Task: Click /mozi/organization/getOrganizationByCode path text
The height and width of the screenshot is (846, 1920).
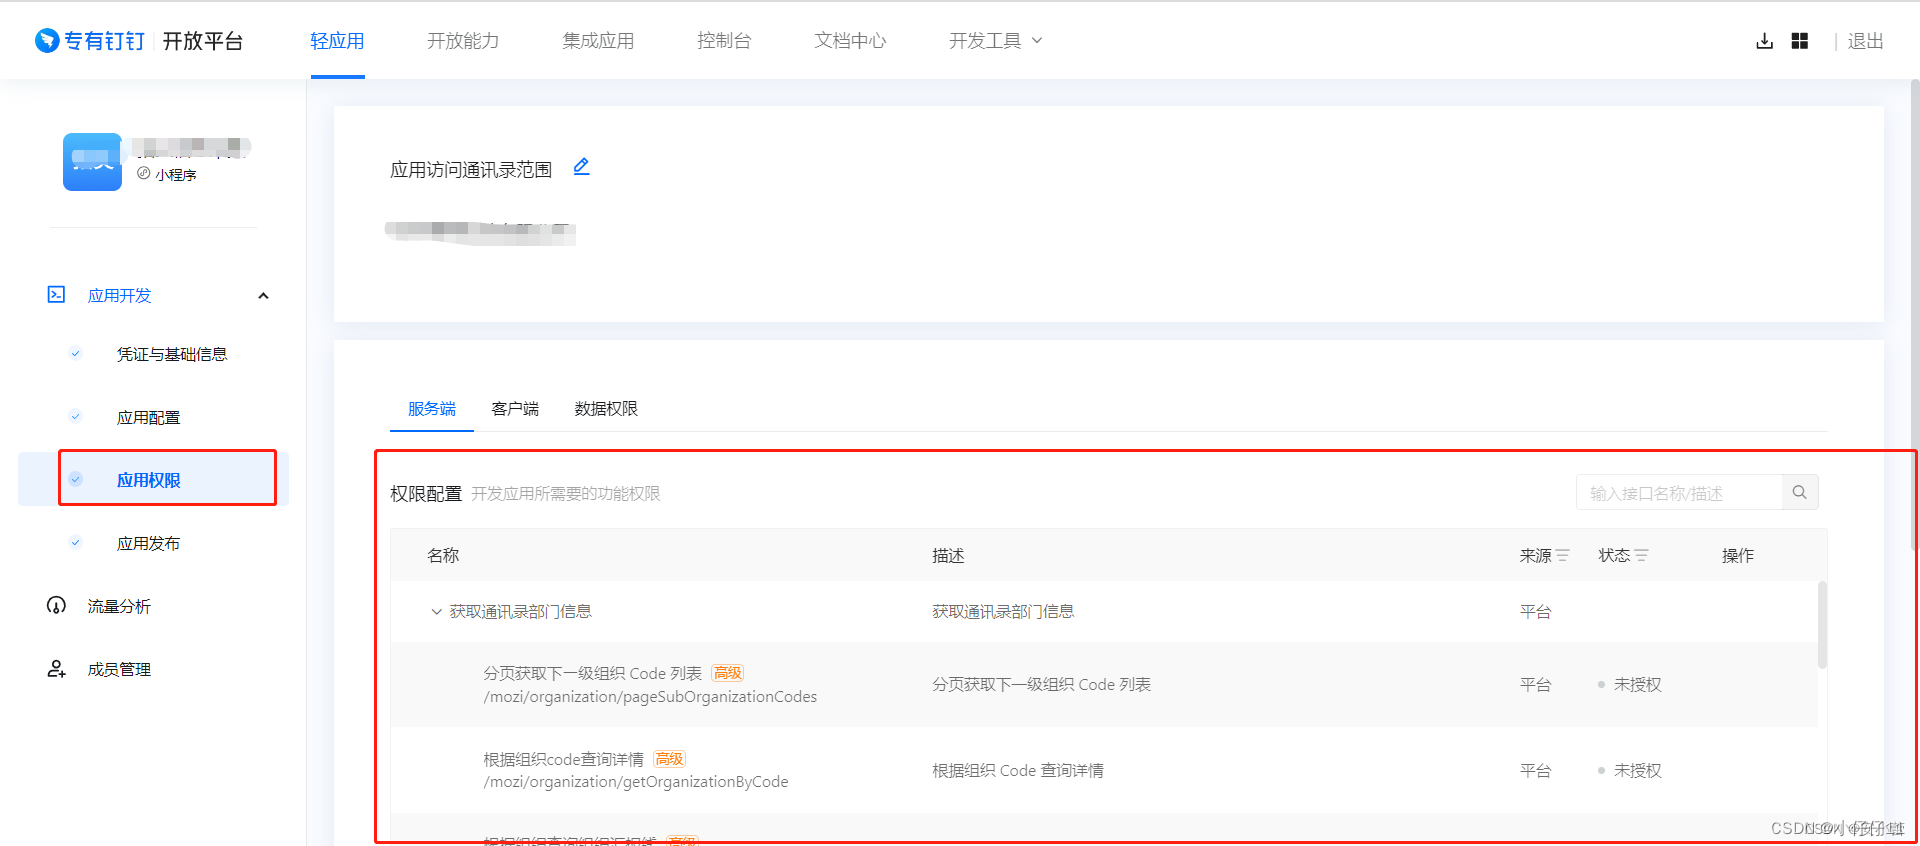Action: [636, 781]
